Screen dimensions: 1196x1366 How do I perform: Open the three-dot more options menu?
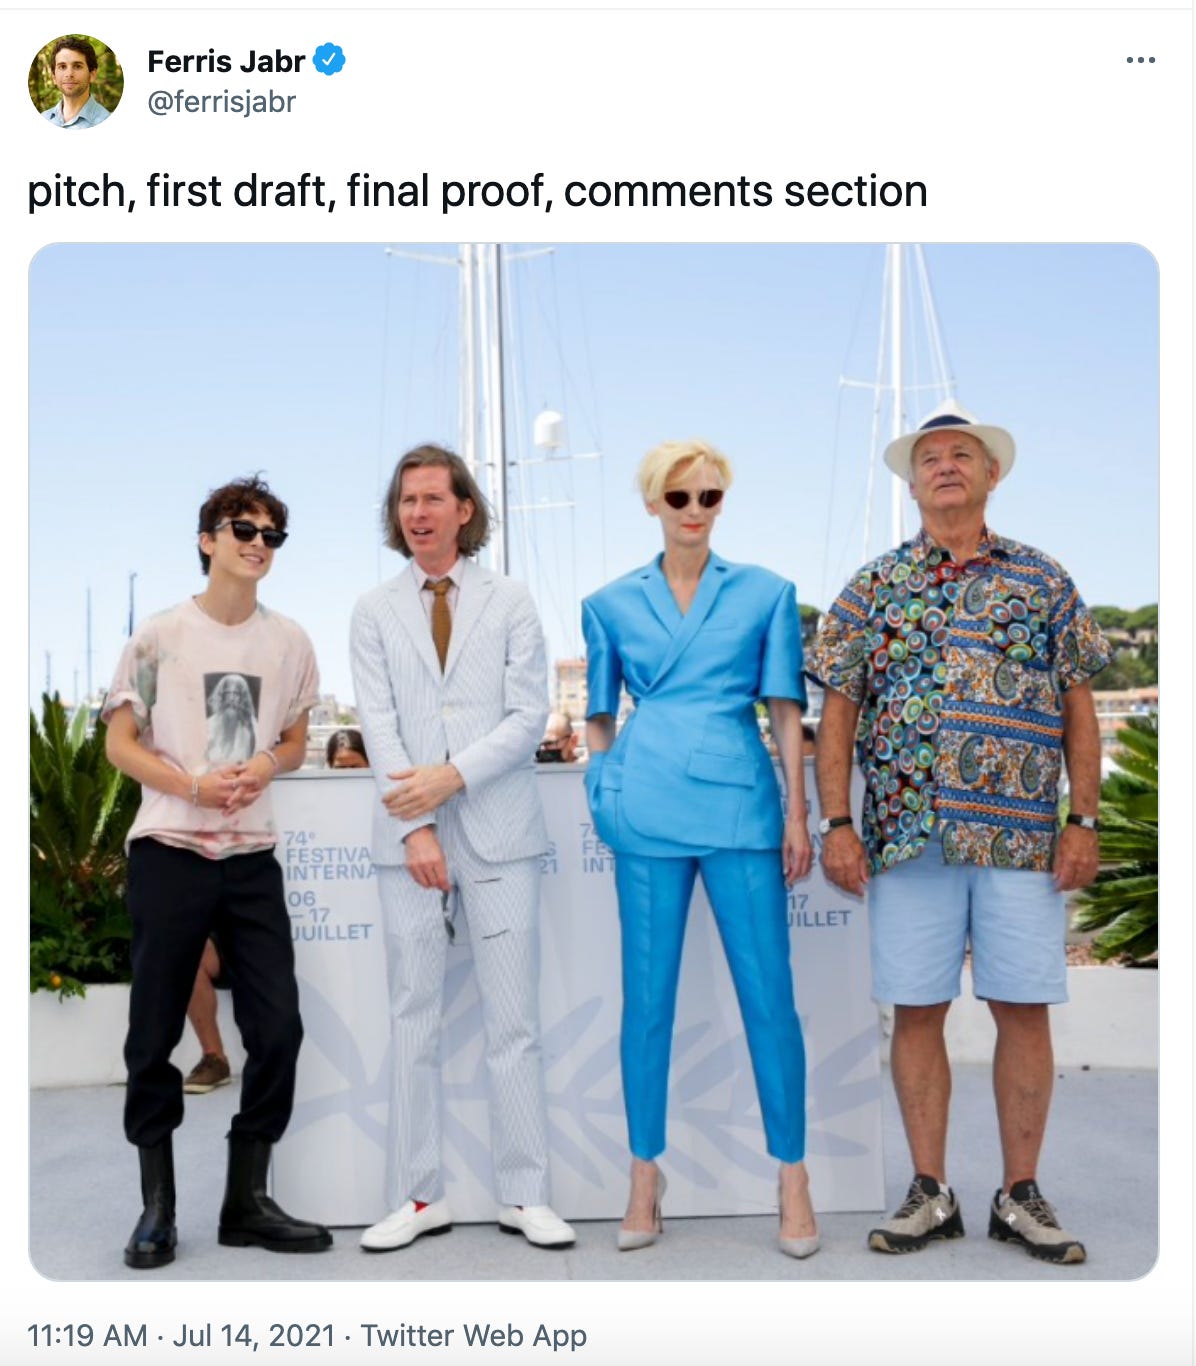point(1140,60)
